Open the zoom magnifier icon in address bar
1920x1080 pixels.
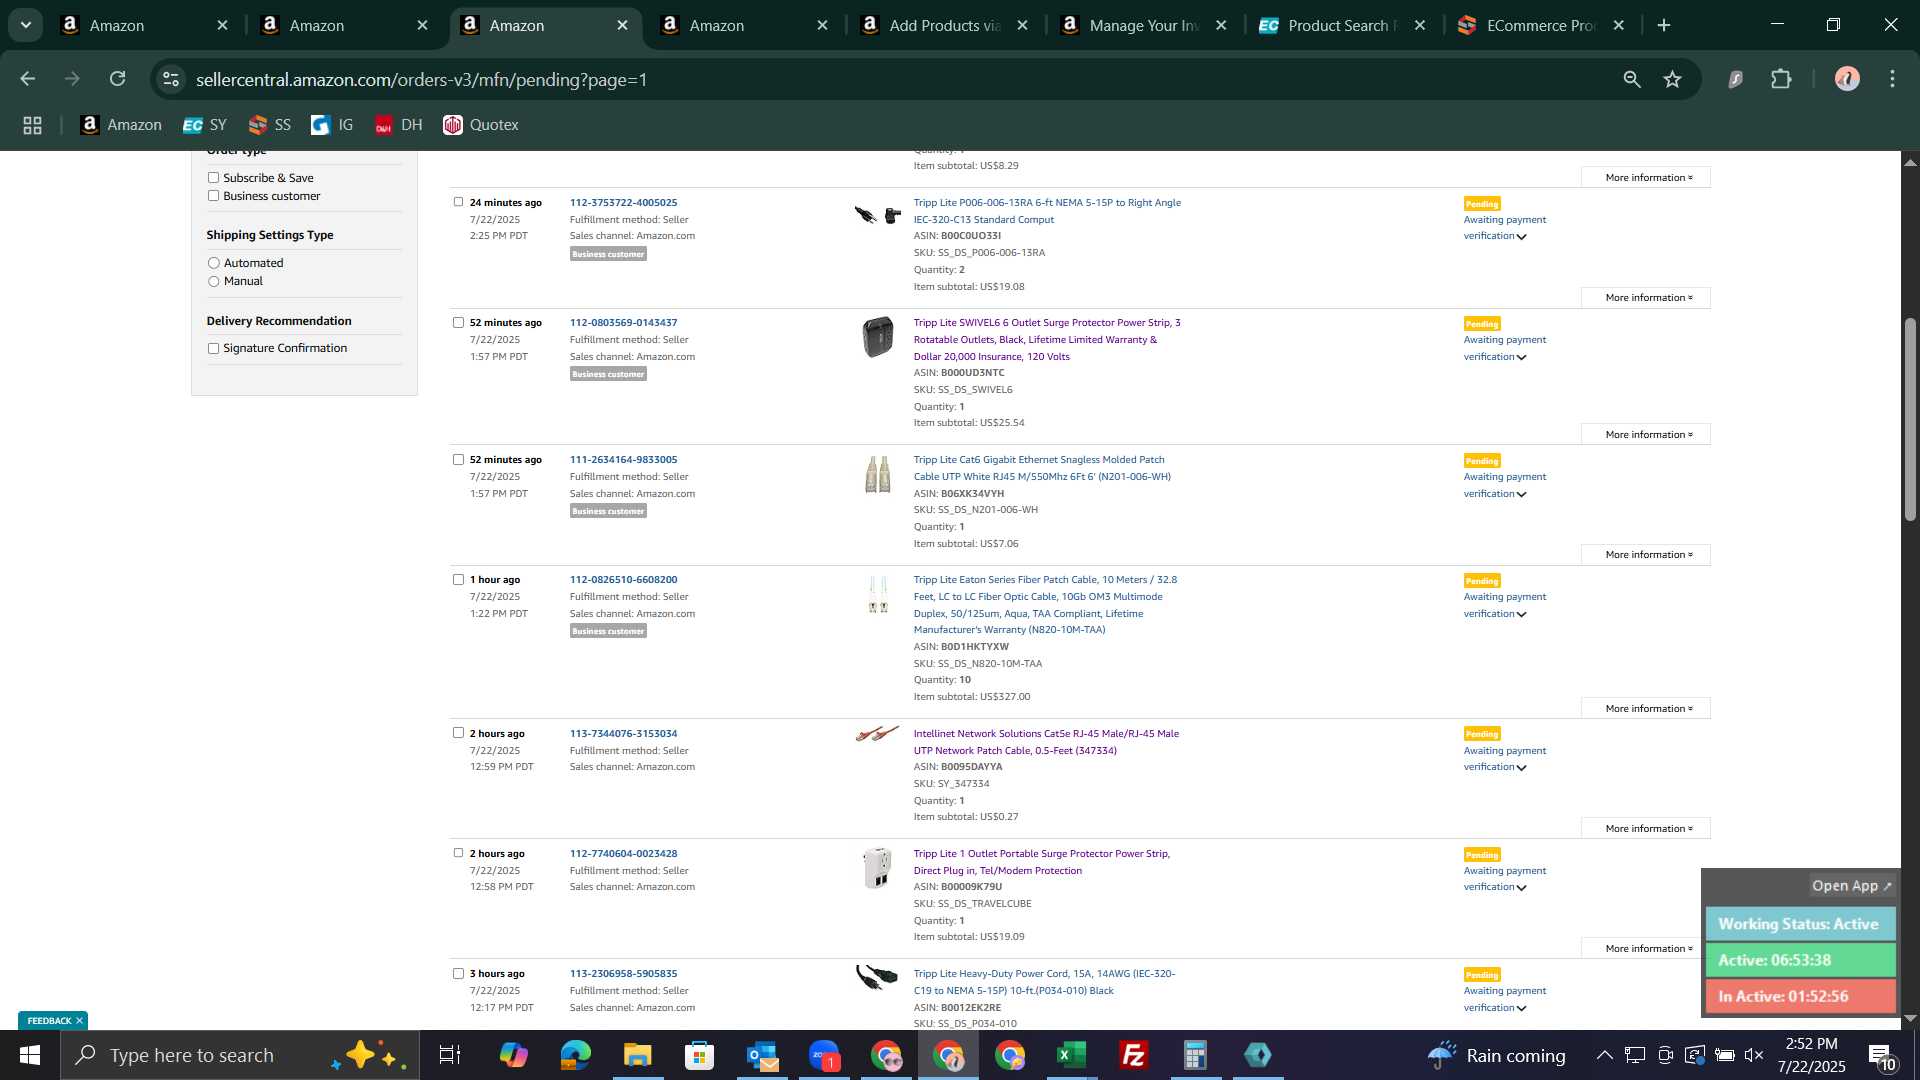click(x=1632, y=79)
